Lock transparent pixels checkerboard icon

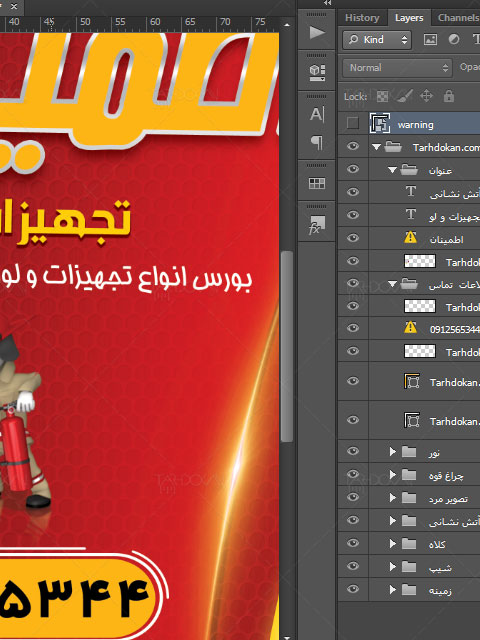coord(382,97)
